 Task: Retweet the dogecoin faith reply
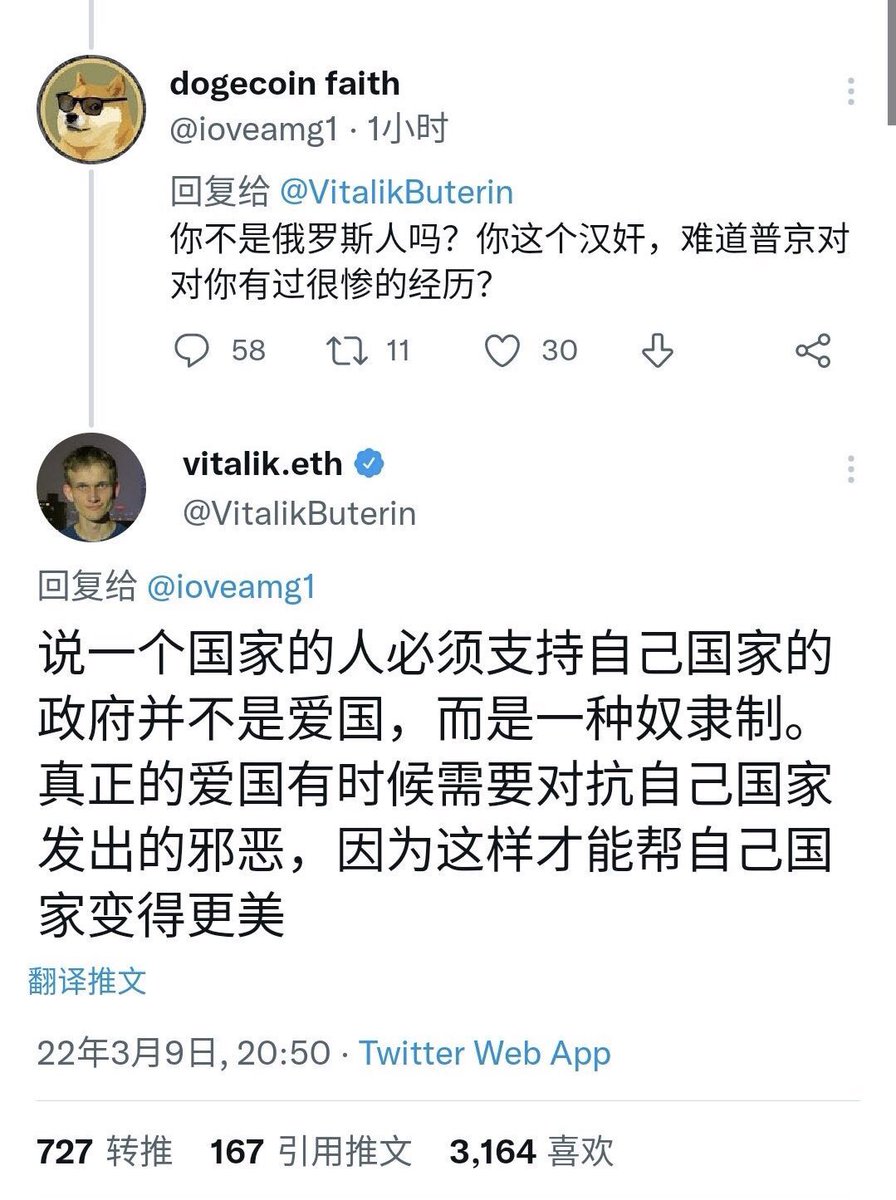point(347,350)
